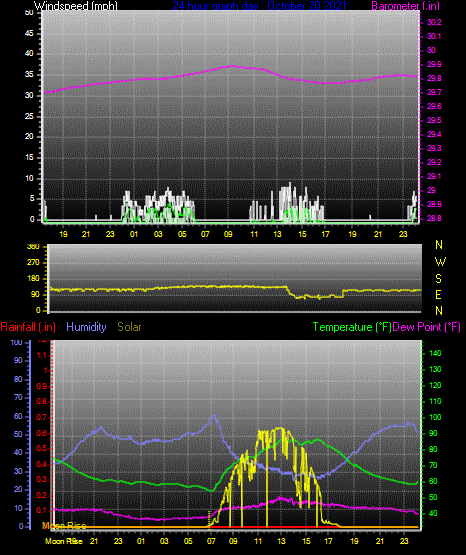Click the 03 hour label under windspeed chart
The height and width of the screenshot is (555, 466).
tap(158, 234)
